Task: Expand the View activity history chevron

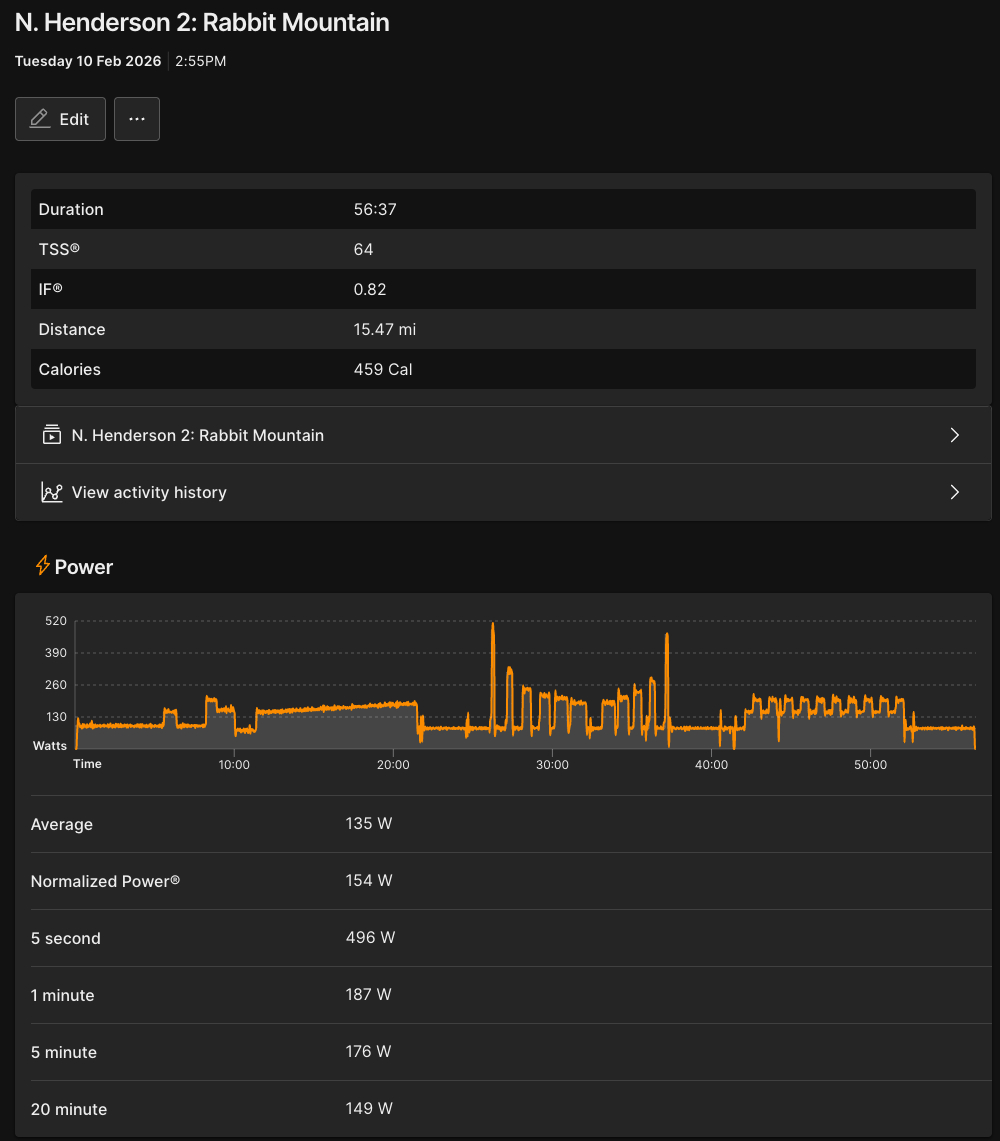Action: [x=954, y=492]
